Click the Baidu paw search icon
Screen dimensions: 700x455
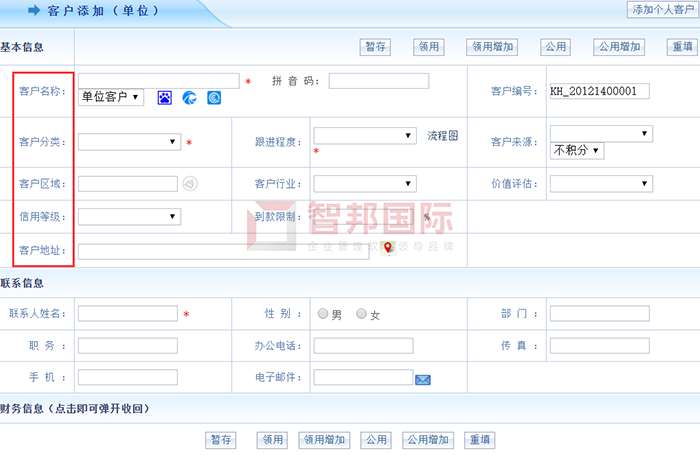[x=165, y=97]
